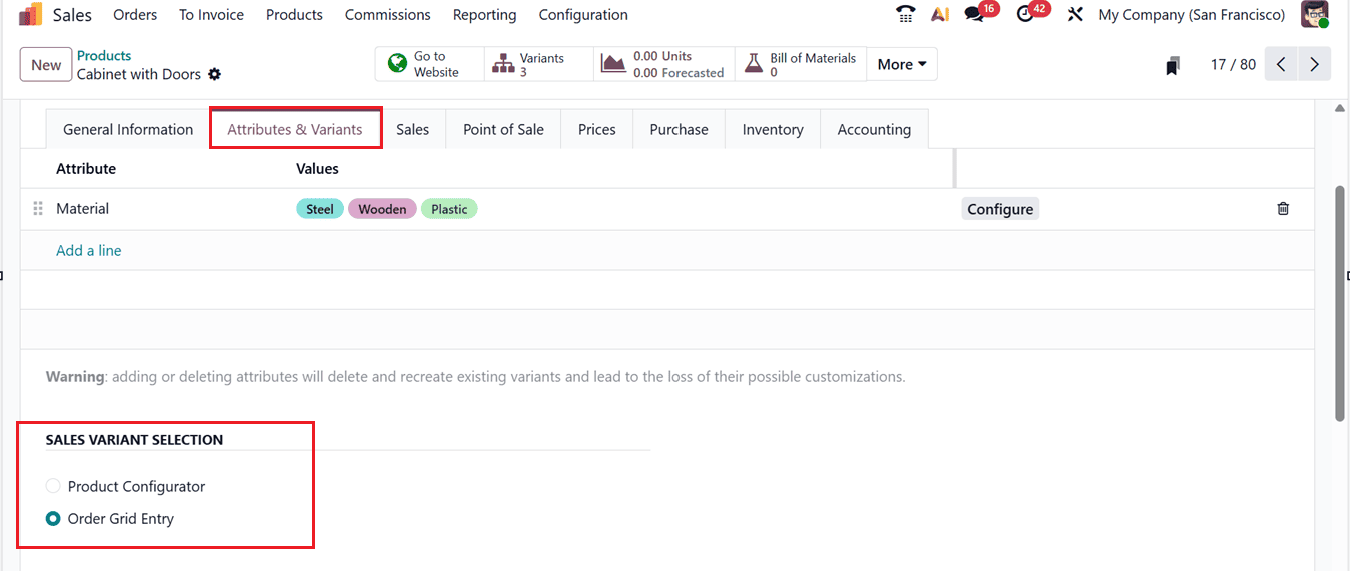
Task: Open the AI assistant icon
Action: 939,15
